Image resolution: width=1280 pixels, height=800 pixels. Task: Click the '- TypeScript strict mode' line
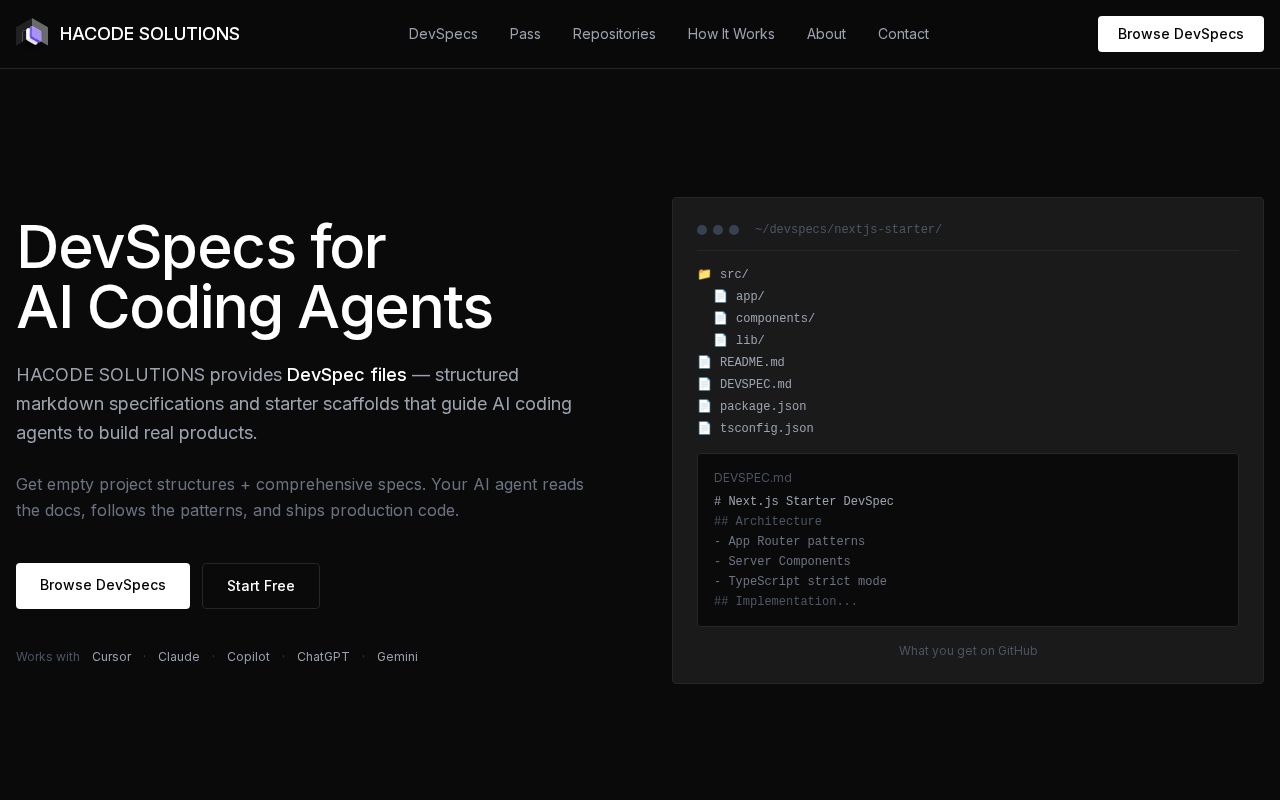pos(800,582)
